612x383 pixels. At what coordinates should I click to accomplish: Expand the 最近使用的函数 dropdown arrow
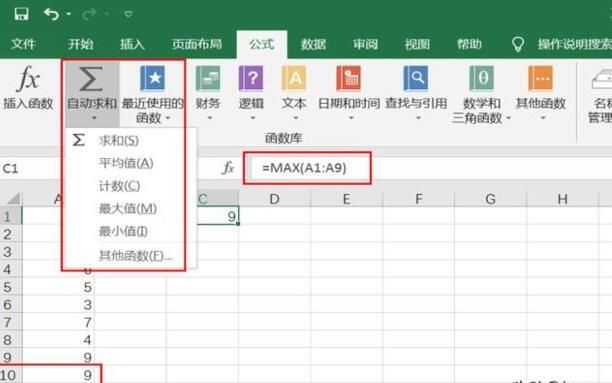[x=168, y=118]
